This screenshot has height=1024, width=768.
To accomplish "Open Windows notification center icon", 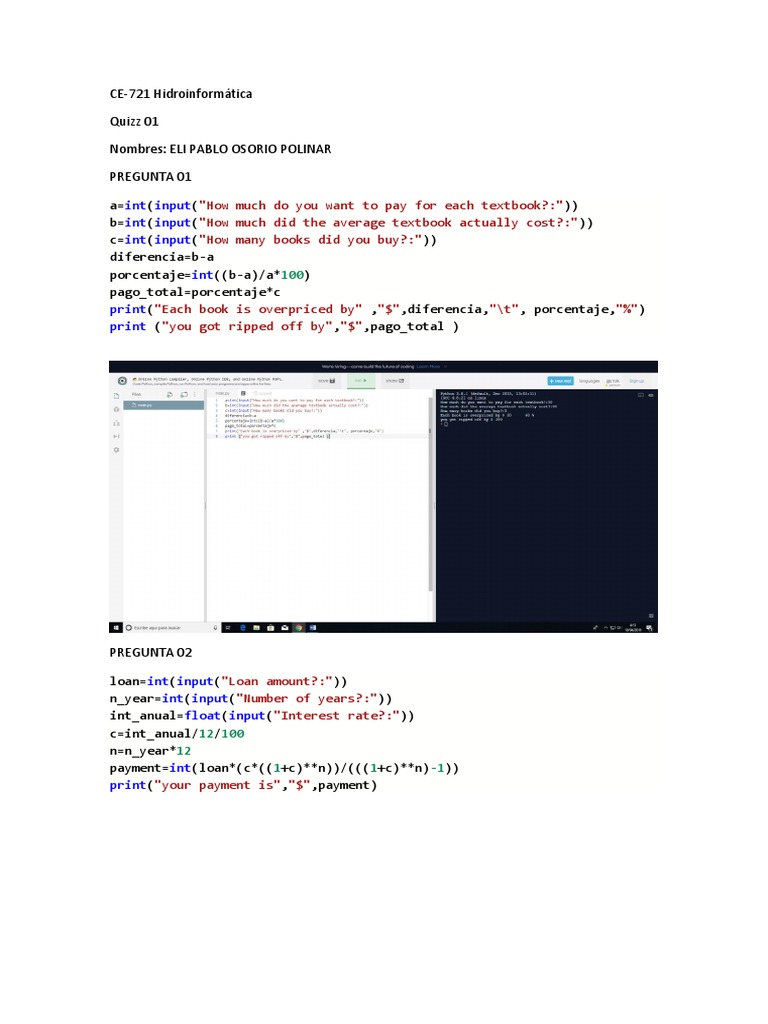I will tap(650, 628).
